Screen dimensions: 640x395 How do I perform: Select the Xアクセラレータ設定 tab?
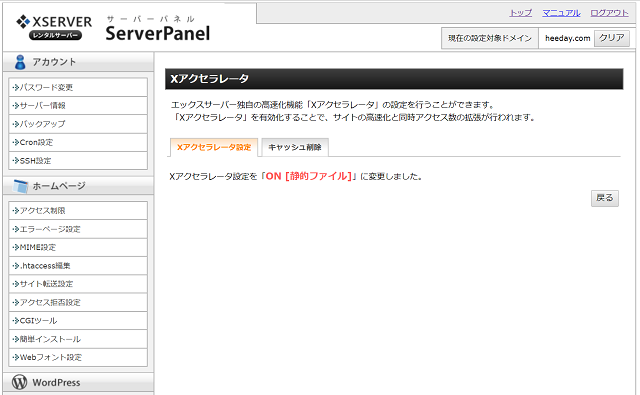[214, 147]
